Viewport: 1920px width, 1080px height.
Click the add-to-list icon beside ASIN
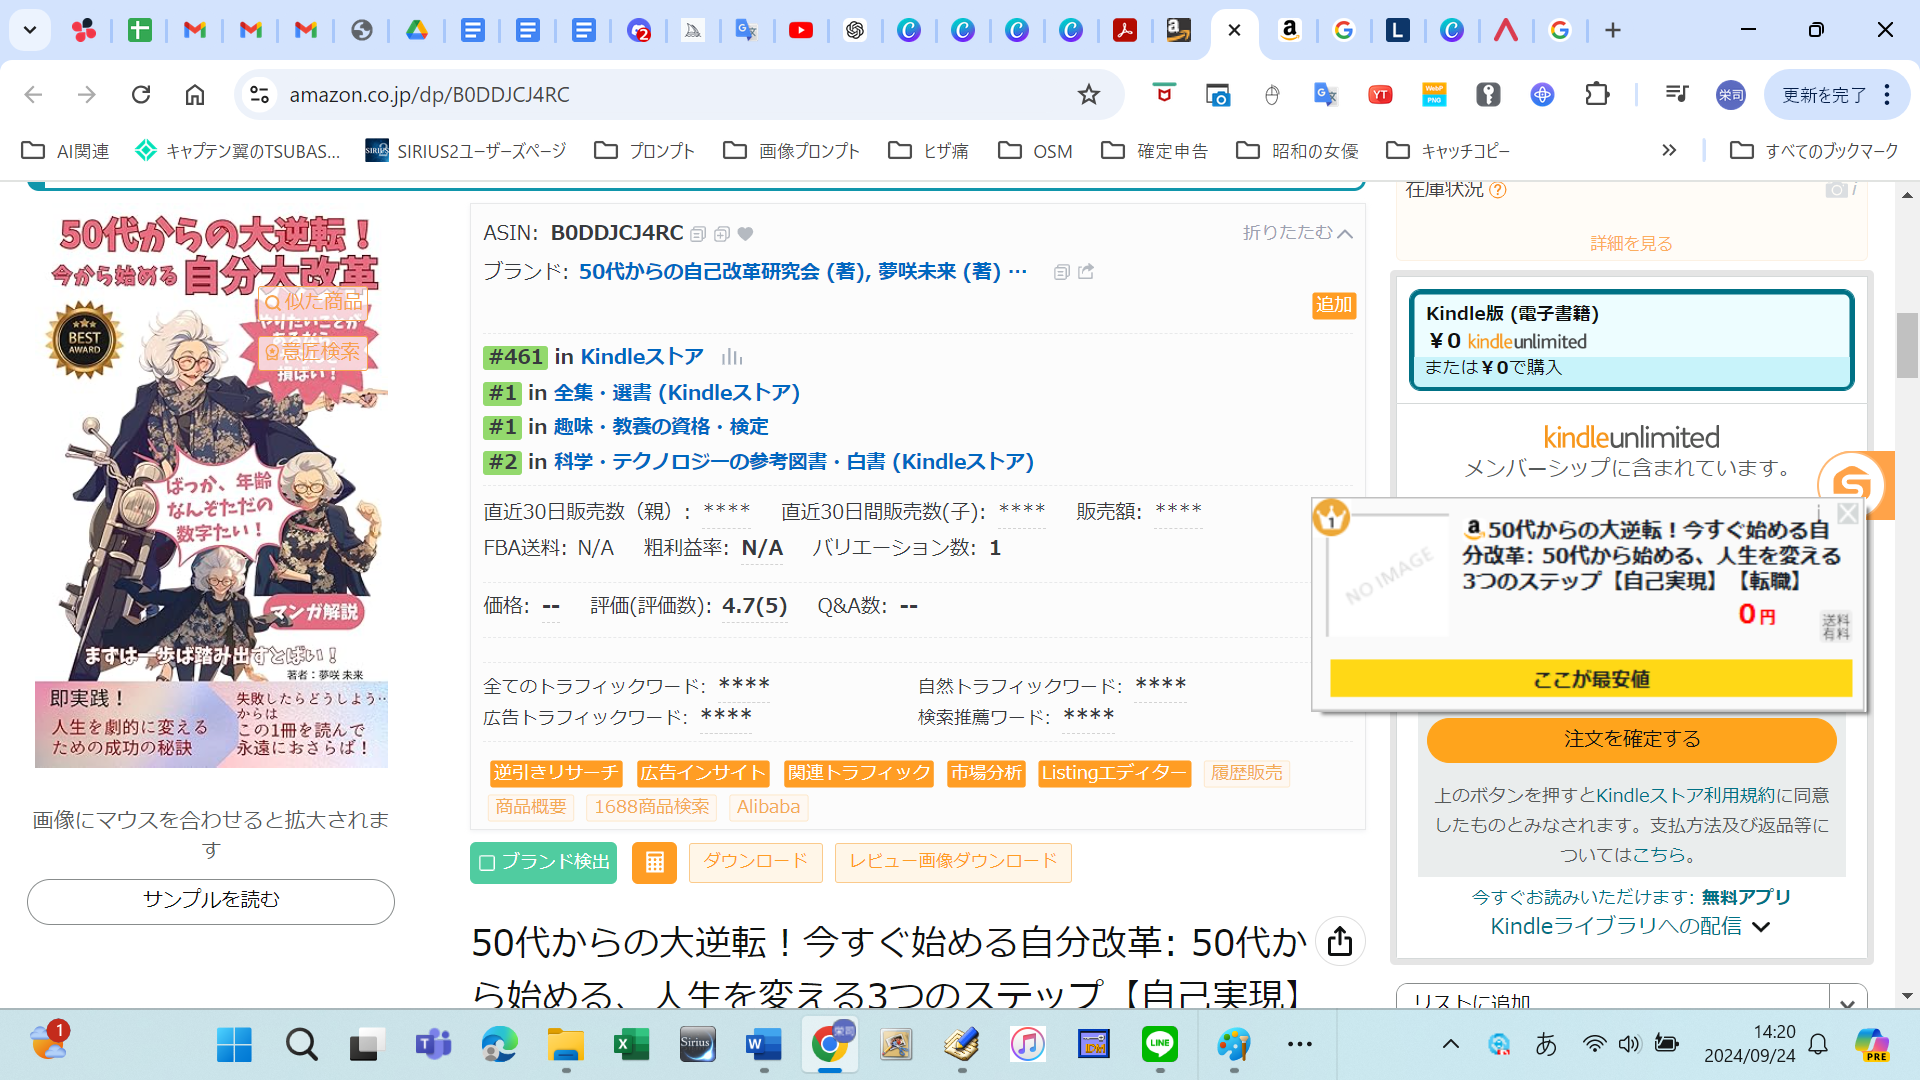click(x=722, y=234)
